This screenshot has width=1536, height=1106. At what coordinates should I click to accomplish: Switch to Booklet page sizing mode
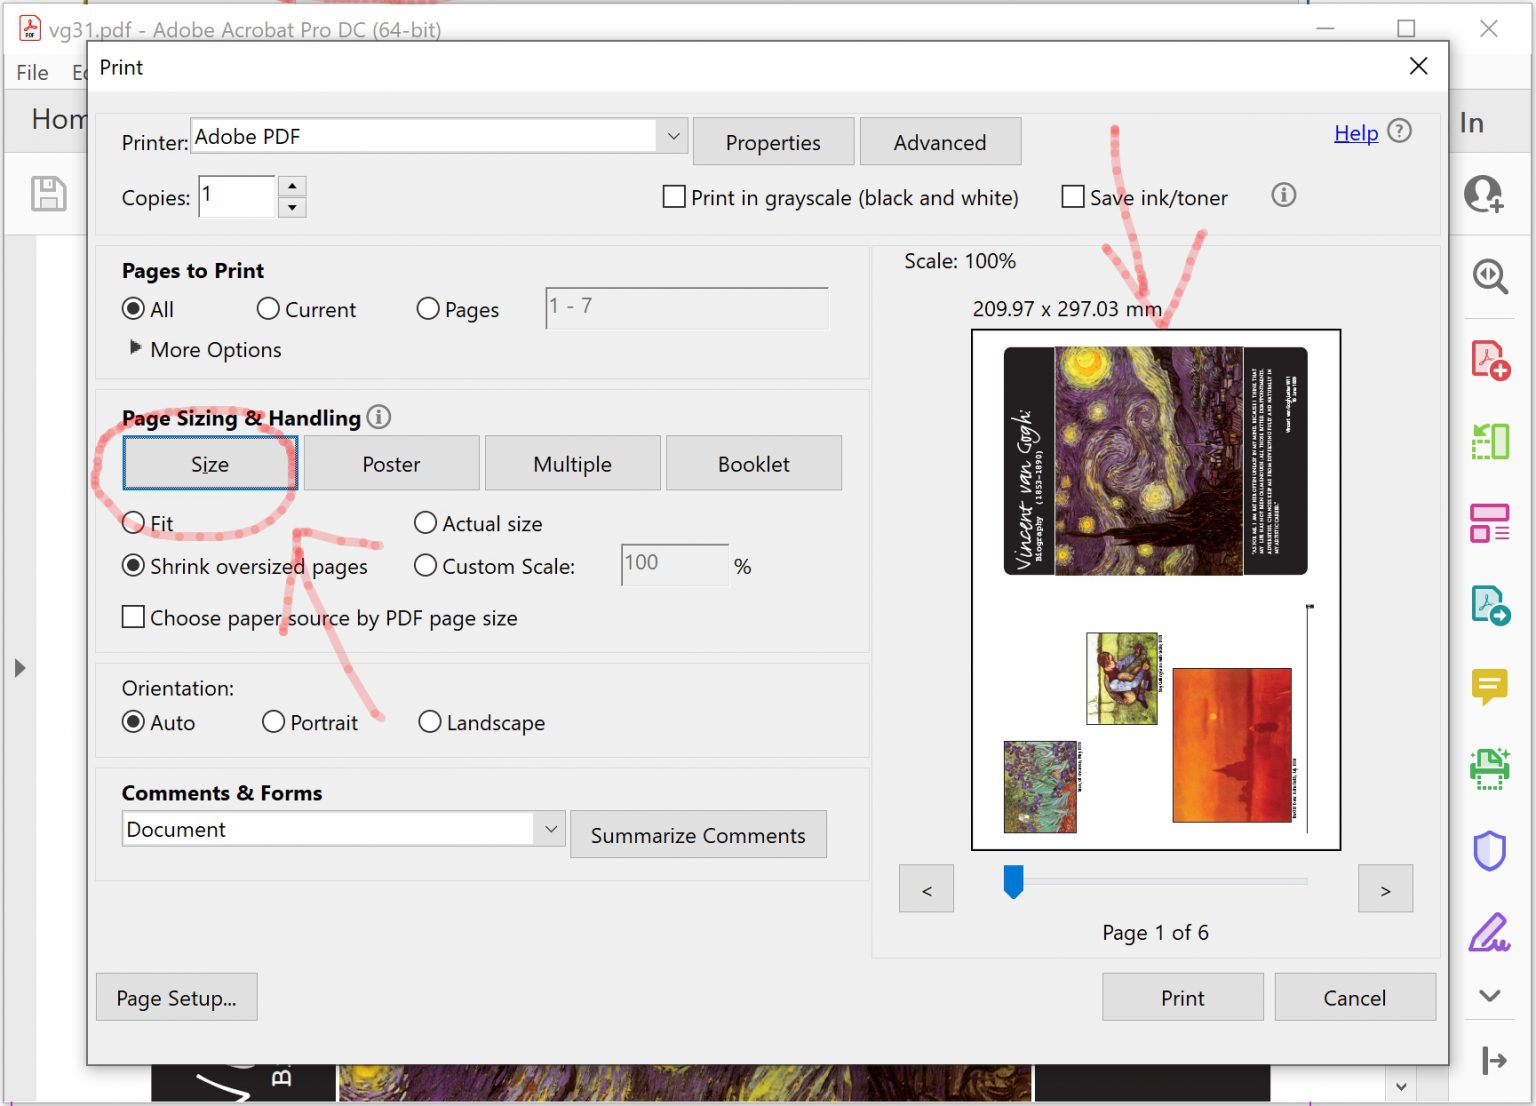[753, 463]
